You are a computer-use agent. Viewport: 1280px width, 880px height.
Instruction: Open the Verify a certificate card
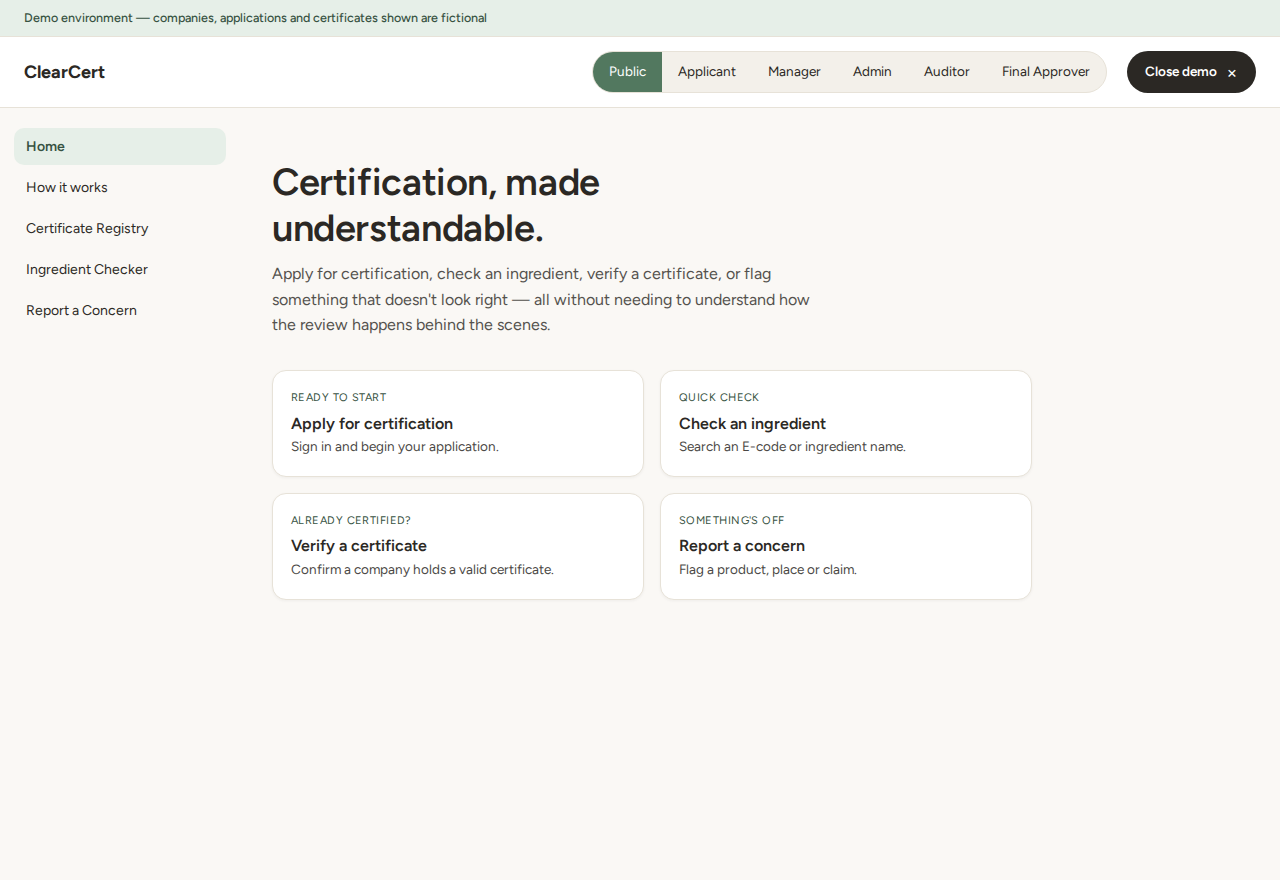(458, 546)
